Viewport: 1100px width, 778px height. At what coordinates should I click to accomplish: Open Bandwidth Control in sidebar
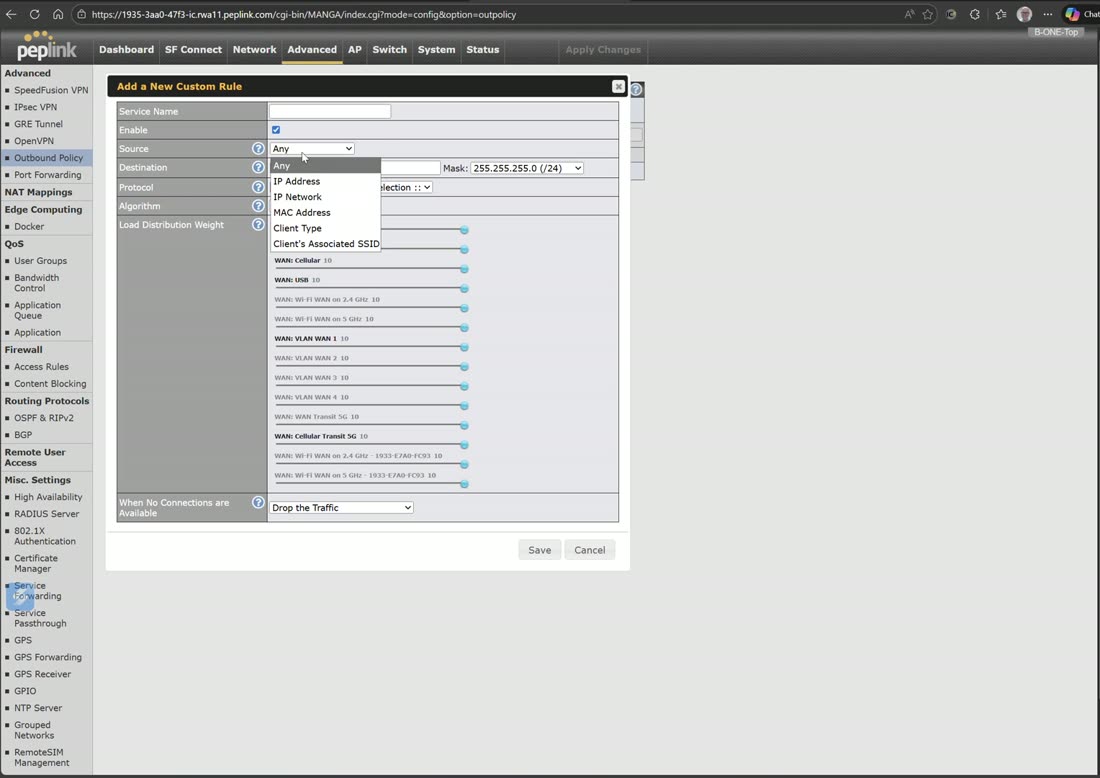point(36,283)
